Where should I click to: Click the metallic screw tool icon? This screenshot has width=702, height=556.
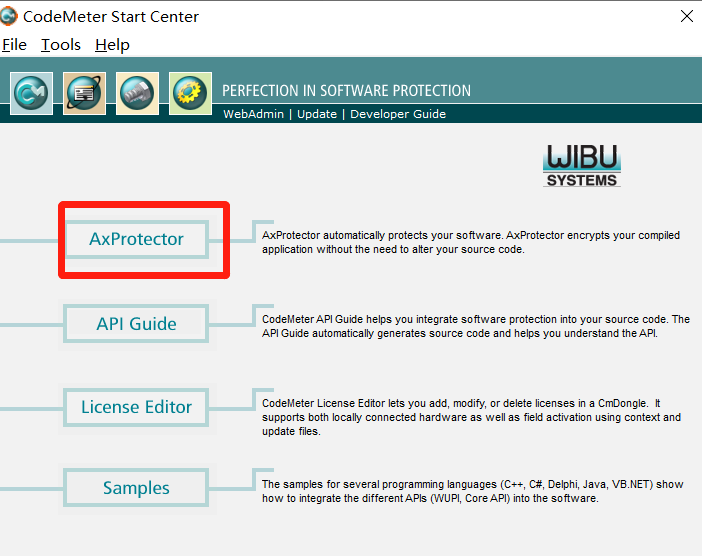137,93
